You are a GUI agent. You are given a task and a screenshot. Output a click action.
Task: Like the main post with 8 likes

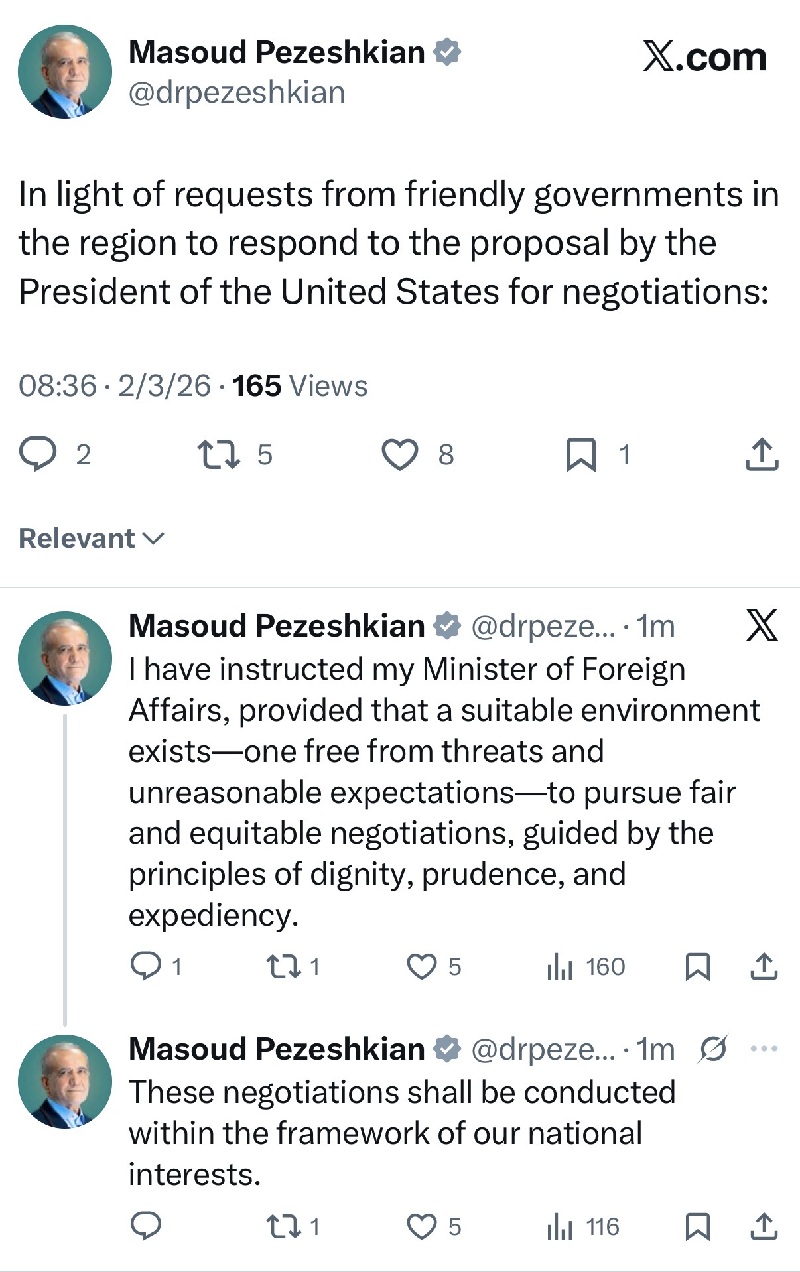400,455
